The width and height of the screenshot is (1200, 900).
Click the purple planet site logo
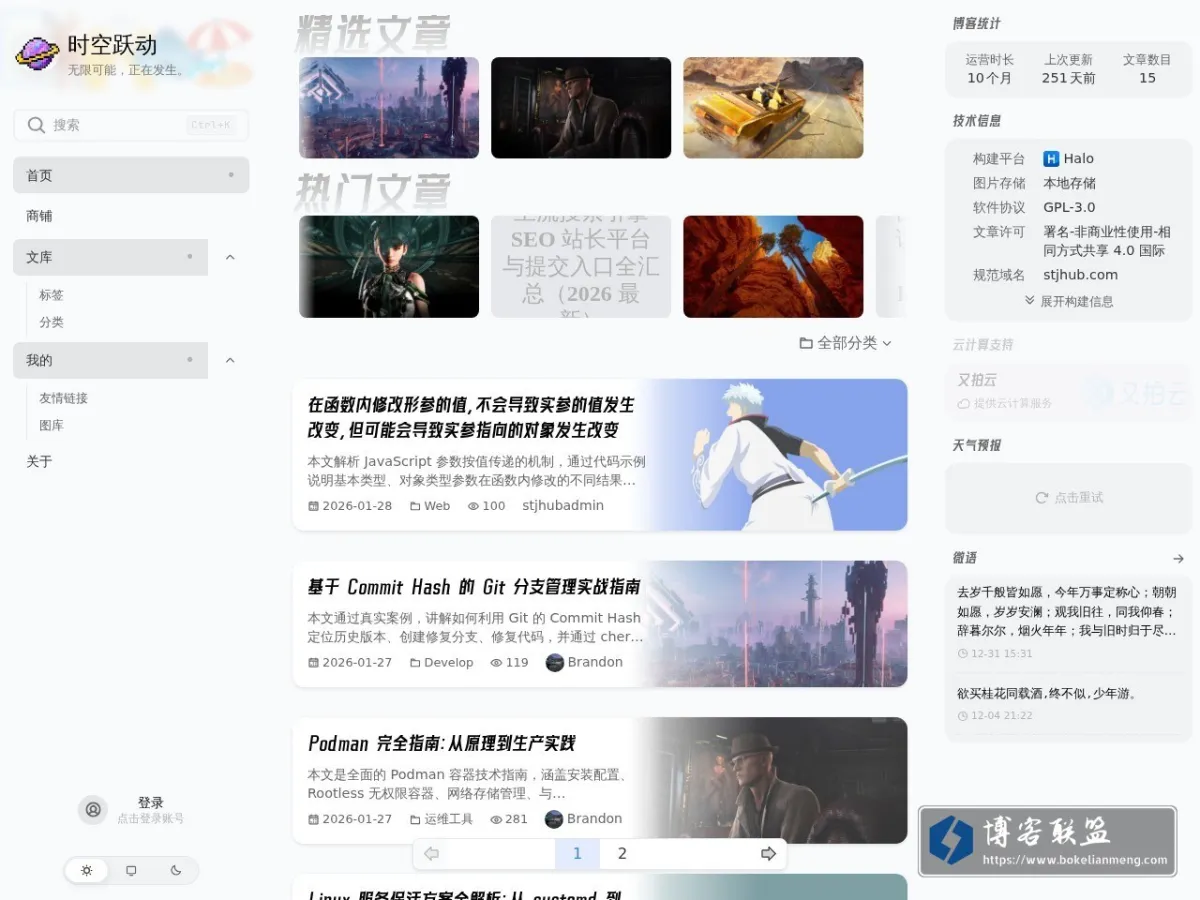click(x=37, y=53)
